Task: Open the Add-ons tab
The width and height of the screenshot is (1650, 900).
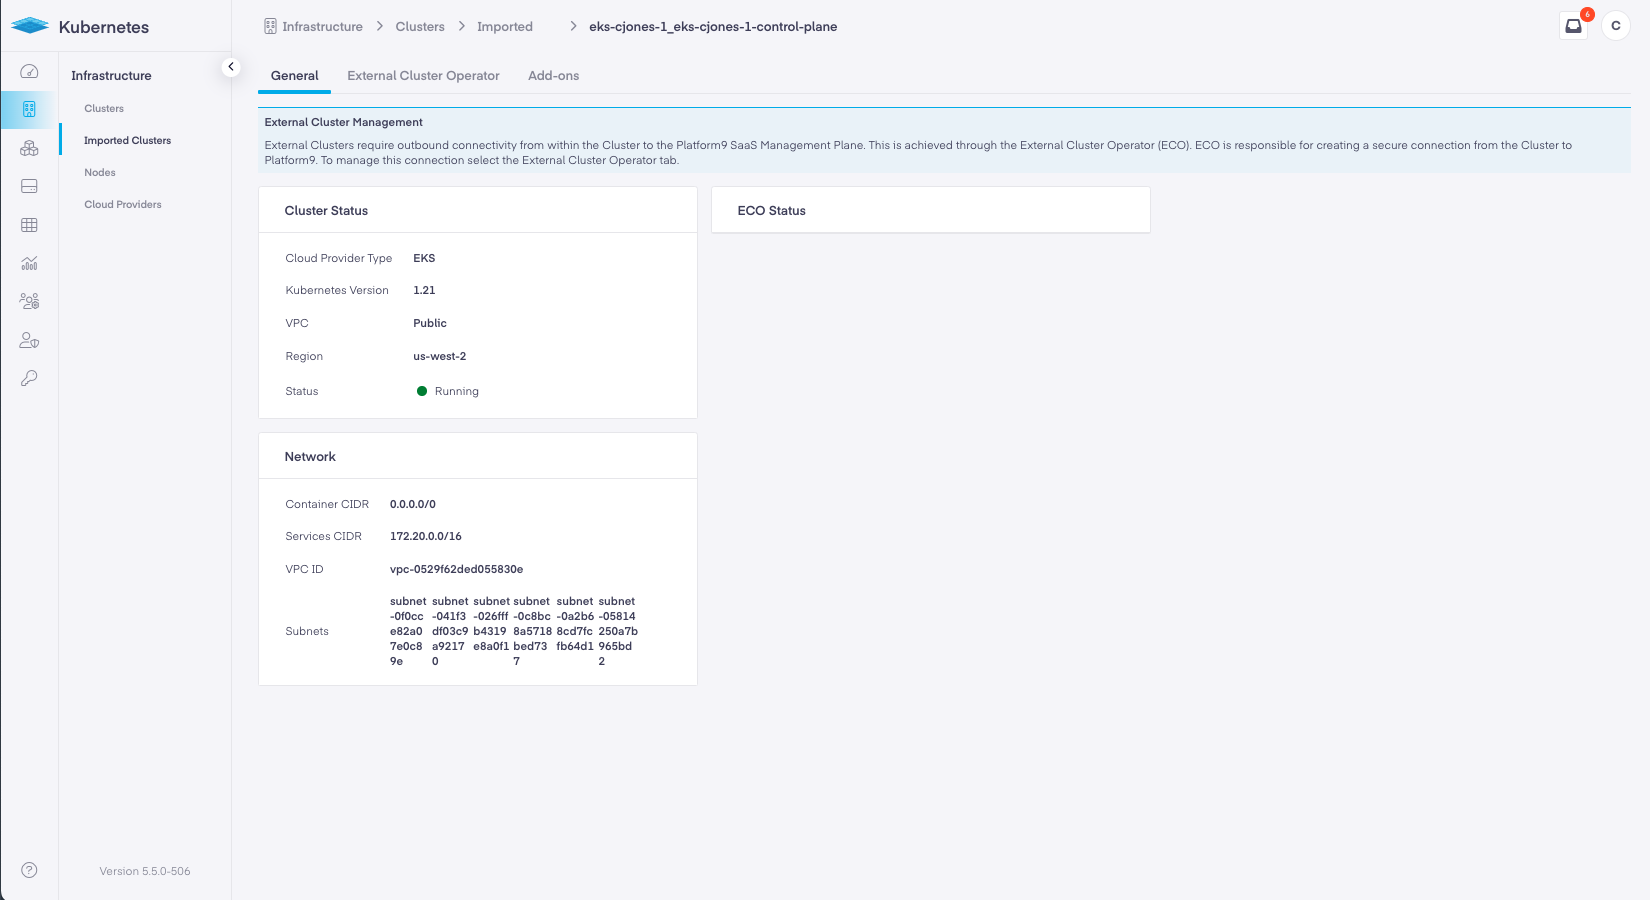Action: coord(553,76)
